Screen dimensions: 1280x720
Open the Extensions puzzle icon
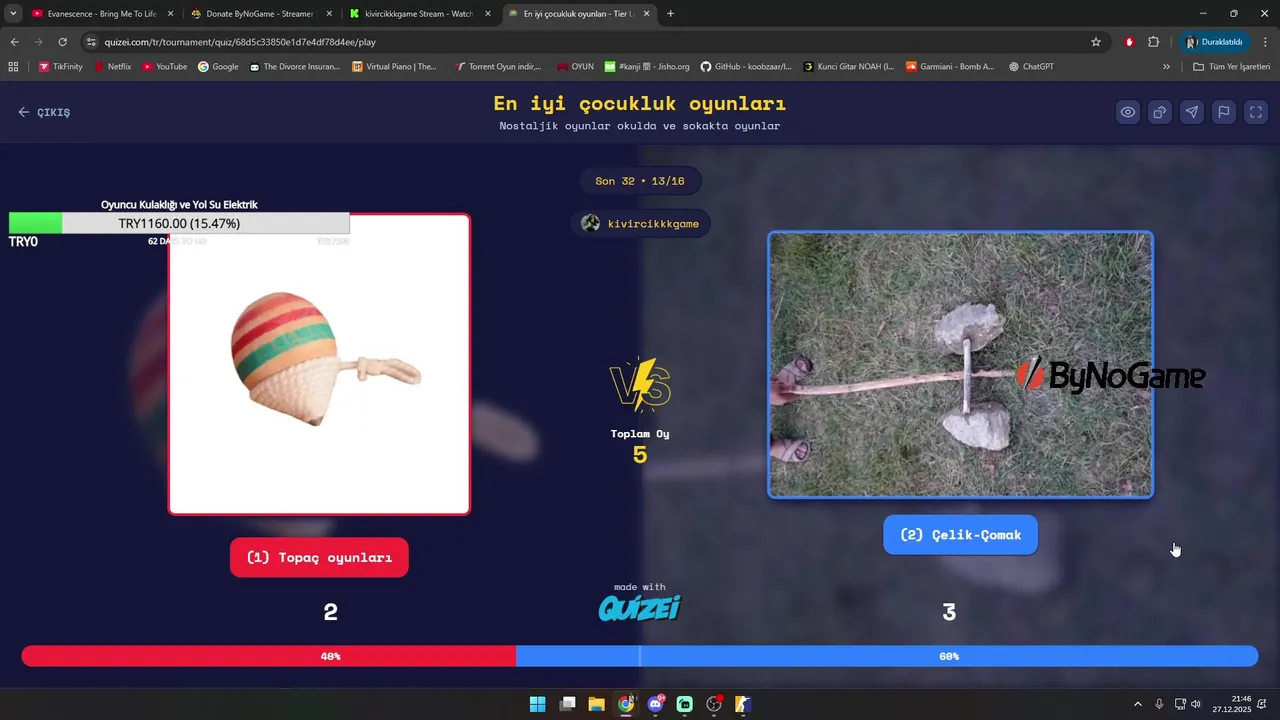pyautogui.click(x=1153, y=42)
